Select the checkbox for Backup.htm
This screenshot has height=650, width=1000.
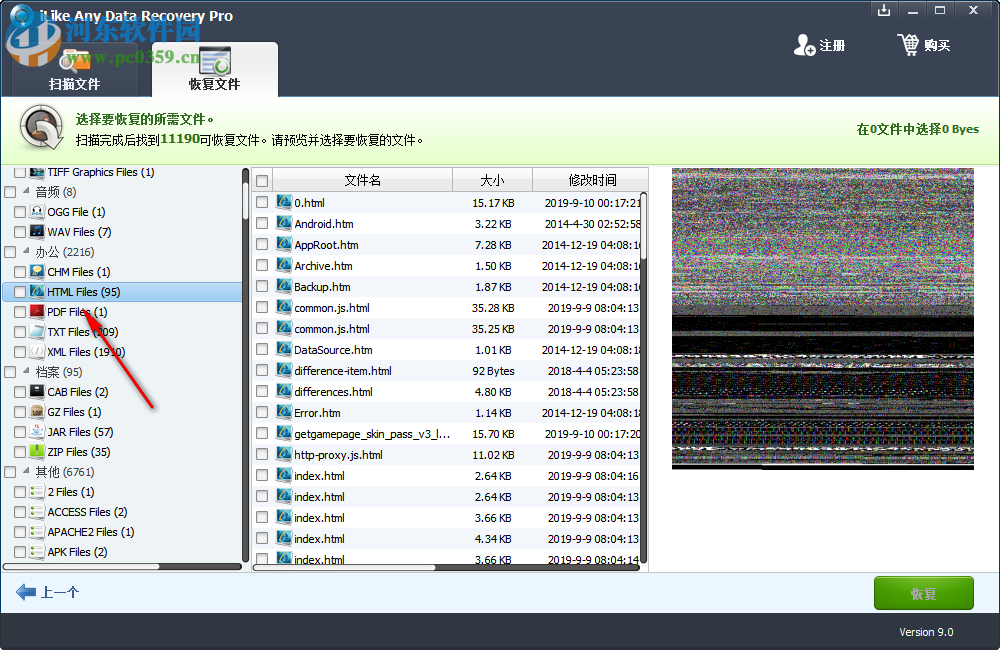tap(263, 286)
